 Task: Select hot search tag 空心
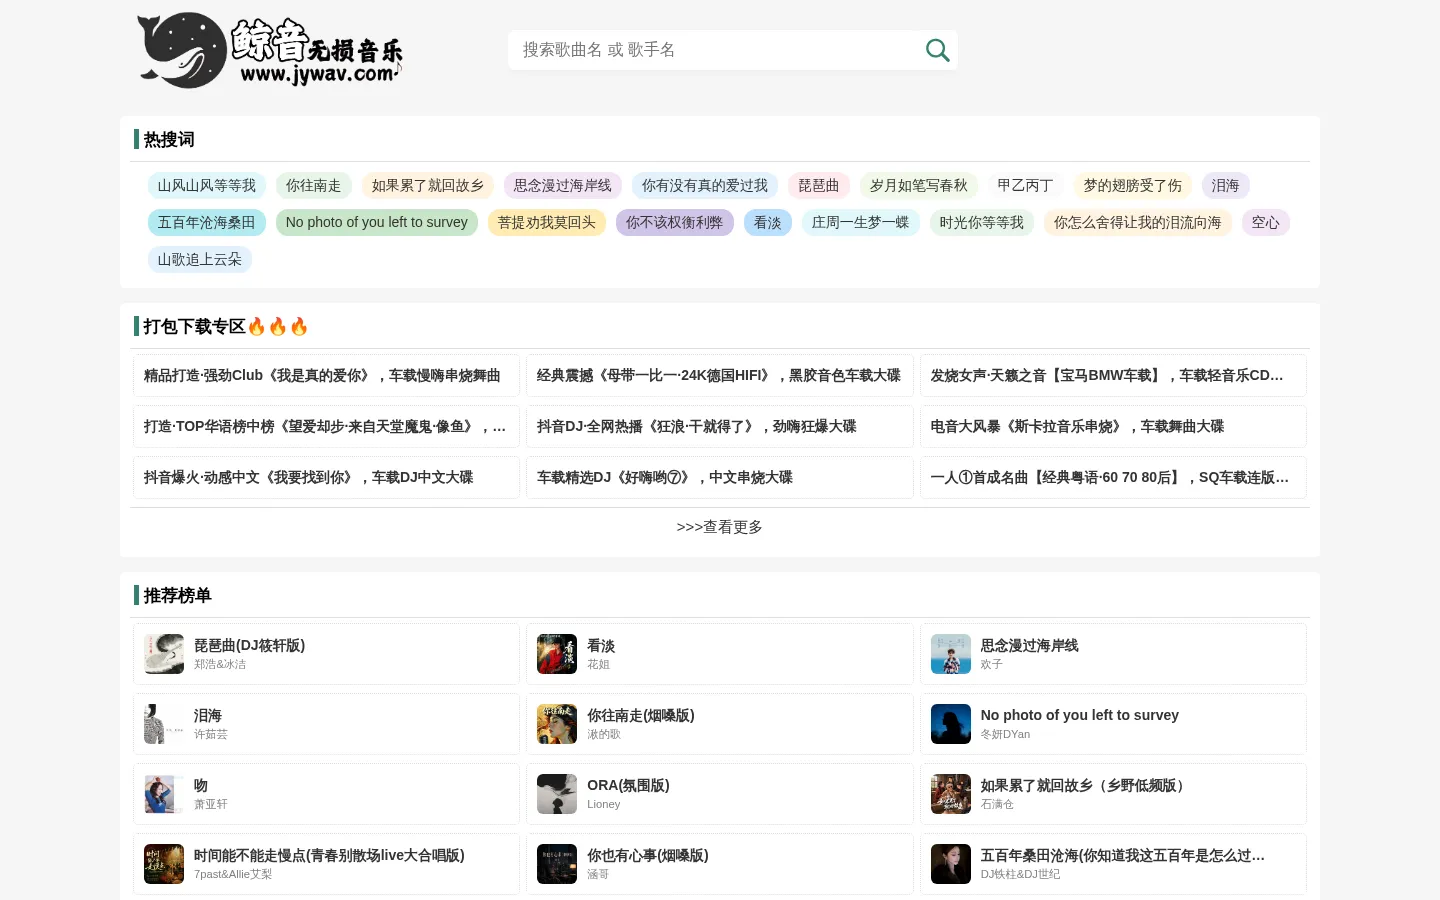point(1266,222)
